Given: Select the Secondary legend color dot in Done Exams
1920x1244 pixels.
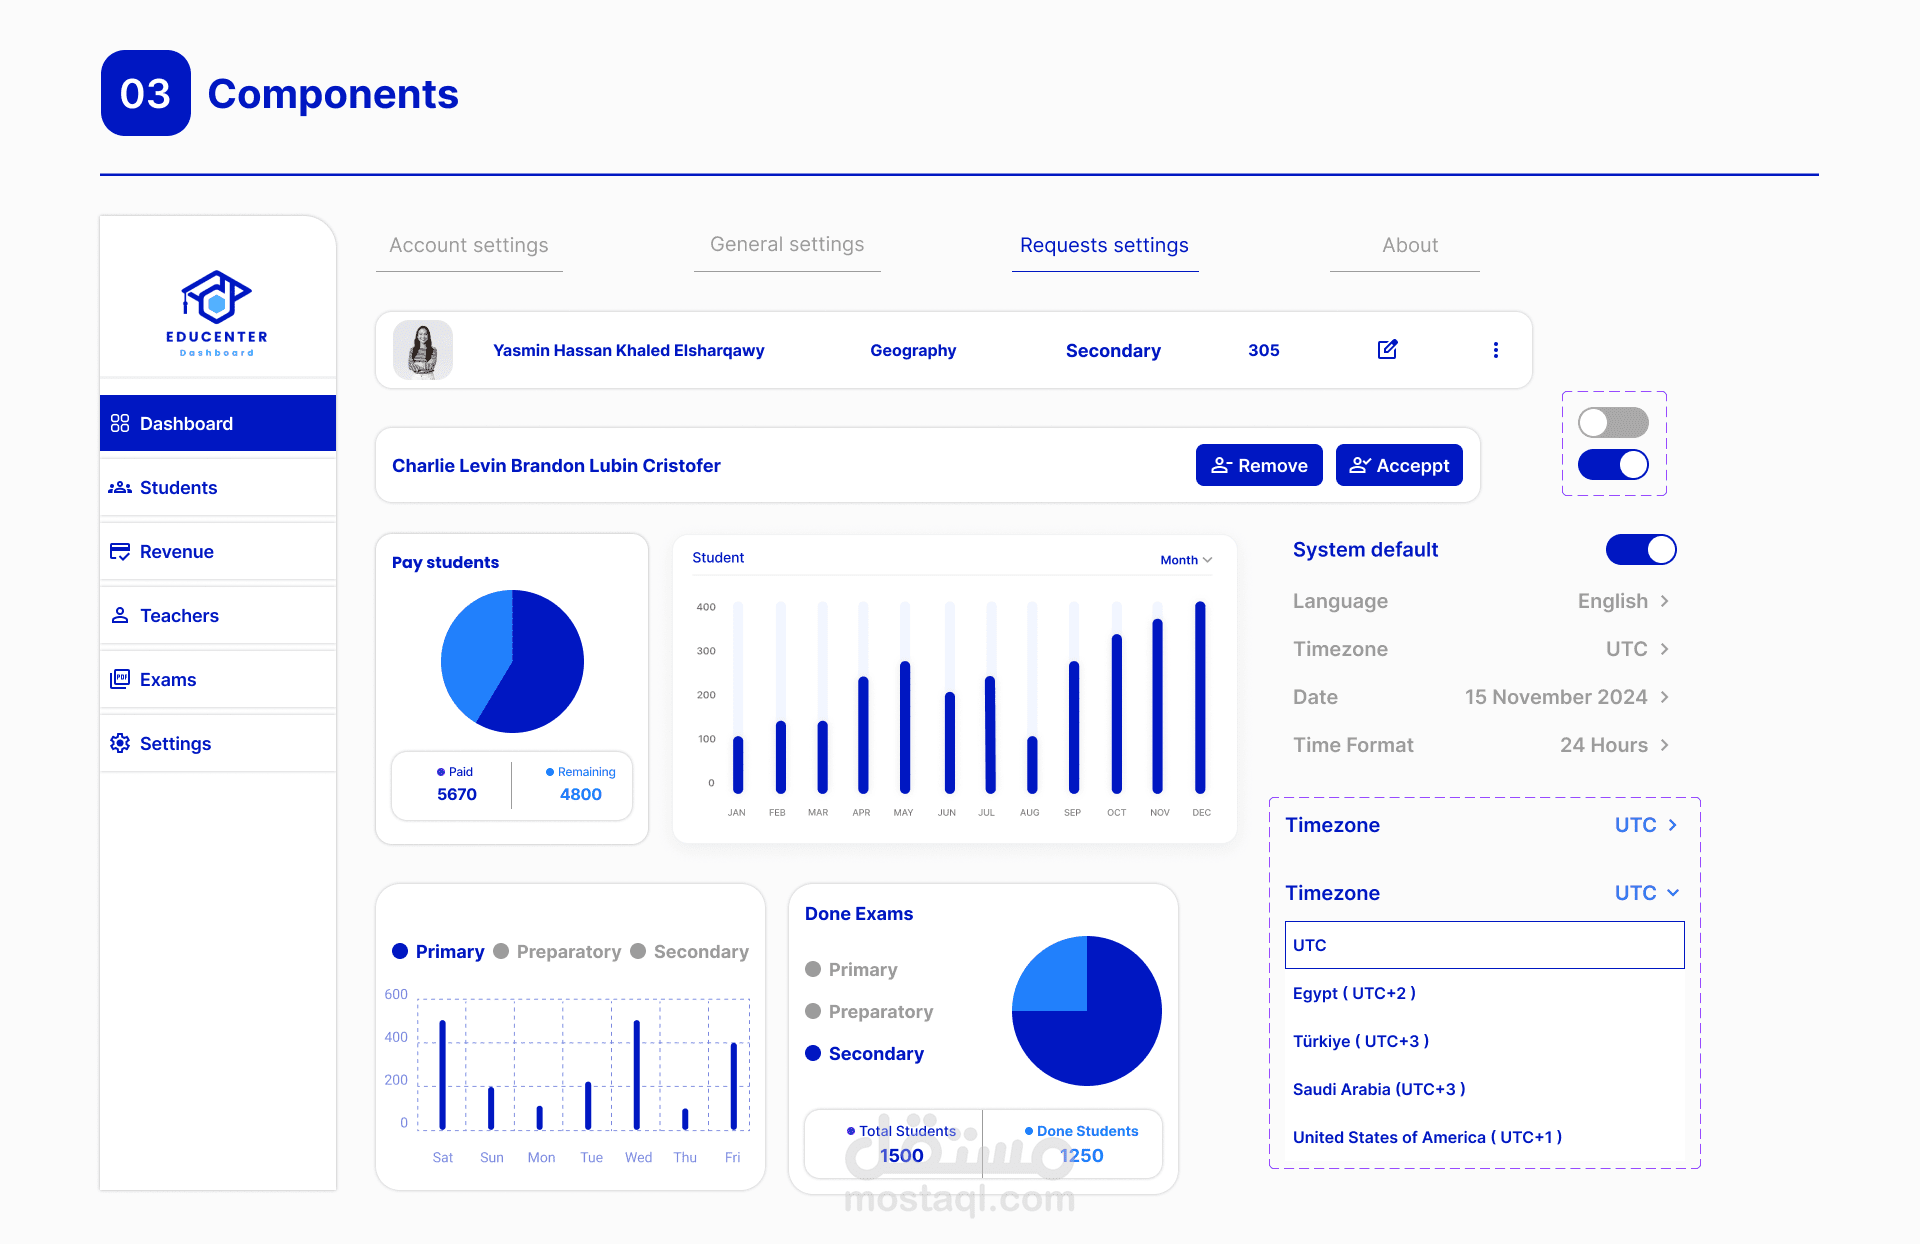Looking at the screenshot, I should [813, 1053].
